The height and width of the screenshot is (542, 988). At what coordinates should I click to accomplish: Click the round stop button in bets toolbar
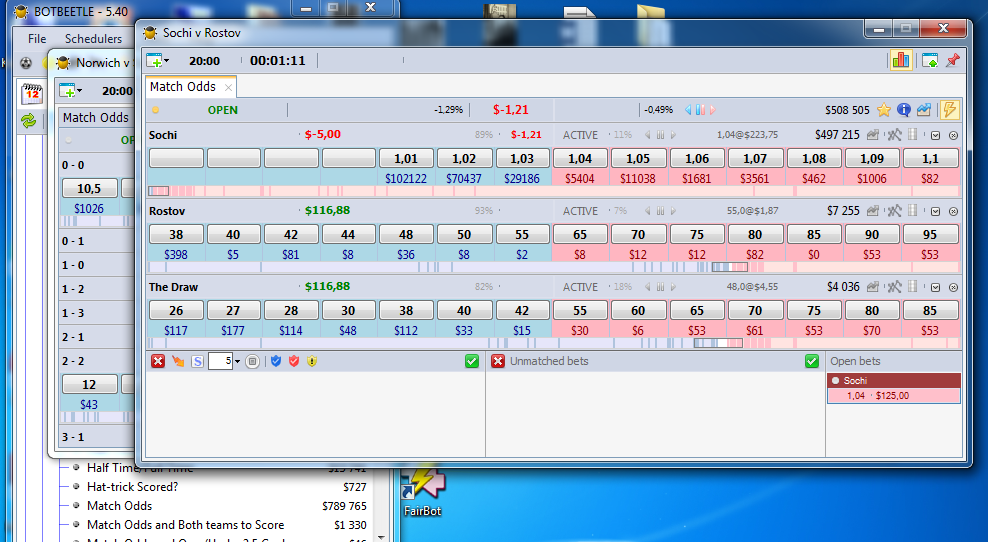click(252, 361)
